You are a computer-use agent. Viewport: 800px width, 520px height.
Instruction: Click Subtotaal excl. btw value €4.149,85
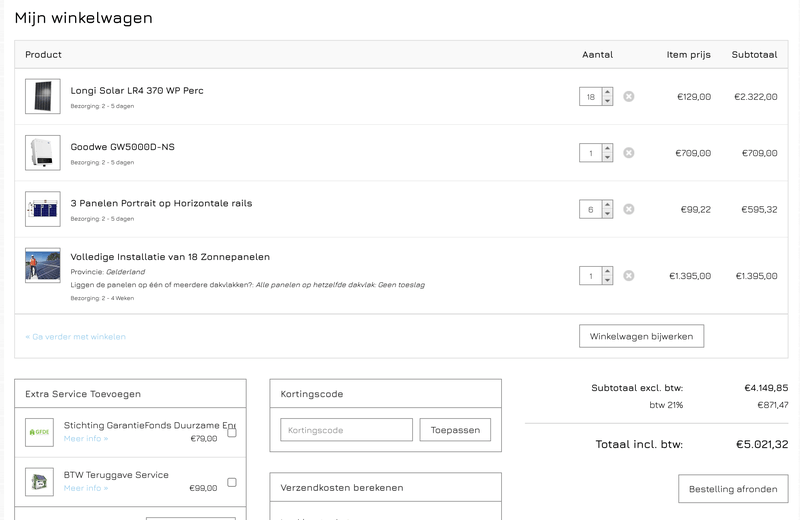coord(766,388)
